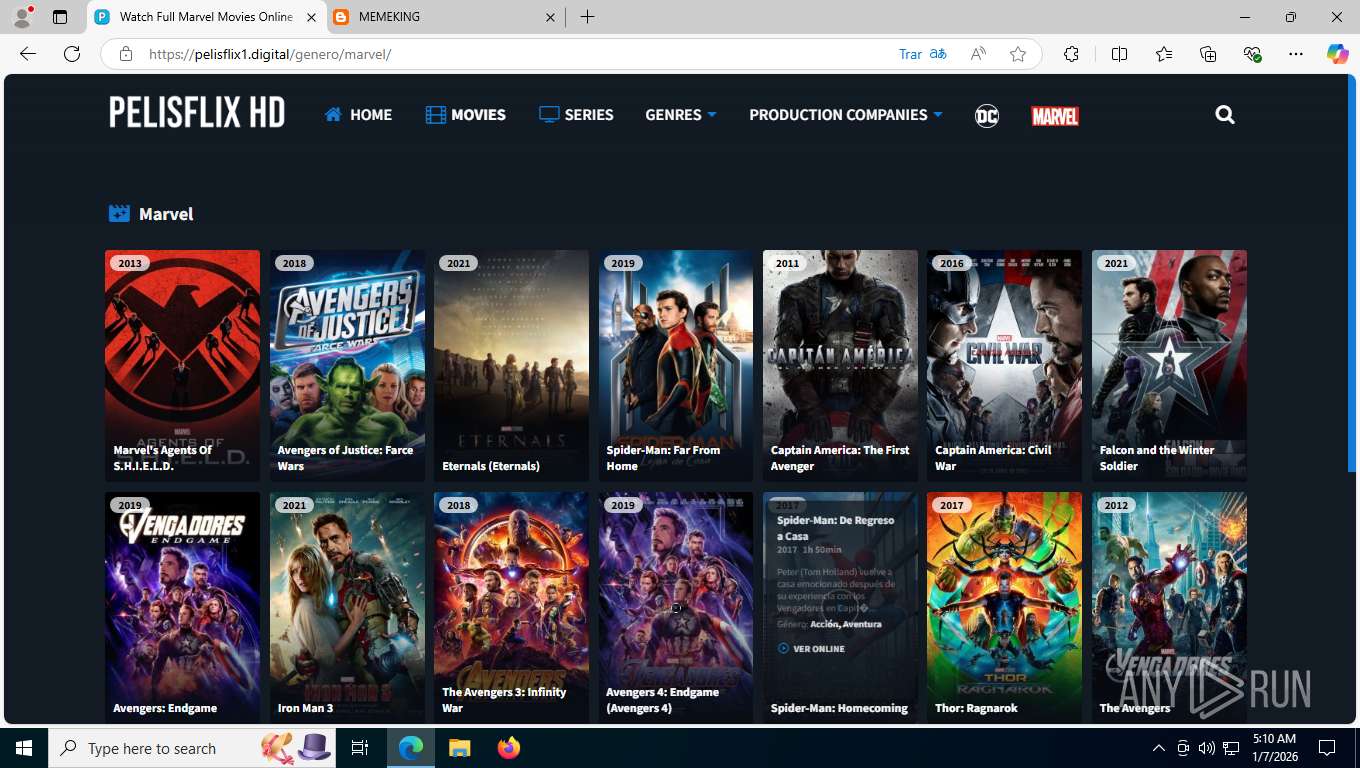Open Falcon and the Winter Soldier poster

click(1169, 366)
